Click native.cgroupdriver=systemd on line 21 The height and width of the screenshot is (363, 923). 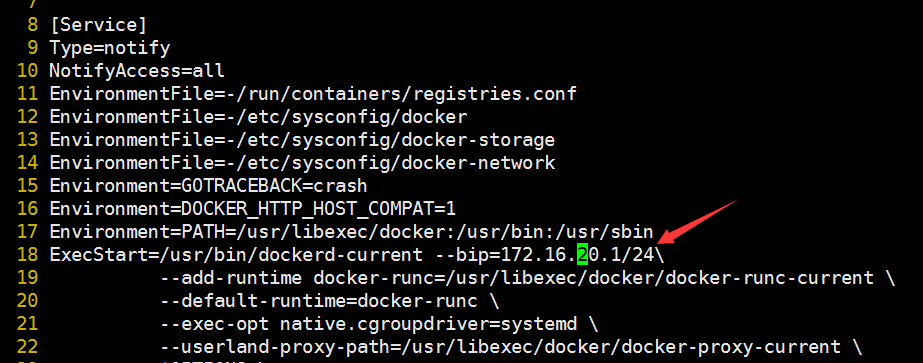pyautogui.click(x=428, y=324)
